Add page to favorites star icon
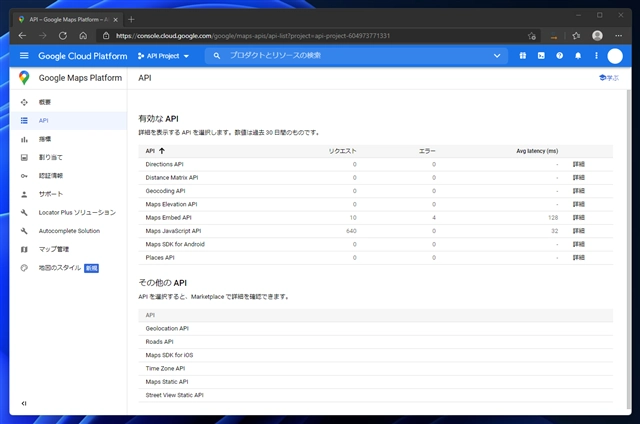This screenshot has width=640, height=424. click(x=531, y=36)
